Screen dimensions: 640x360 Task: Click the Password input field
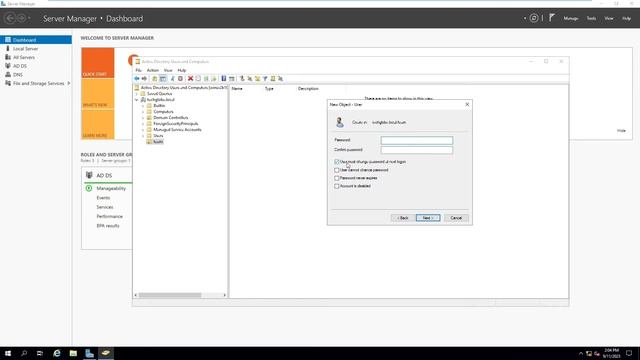tap(417, 140)
